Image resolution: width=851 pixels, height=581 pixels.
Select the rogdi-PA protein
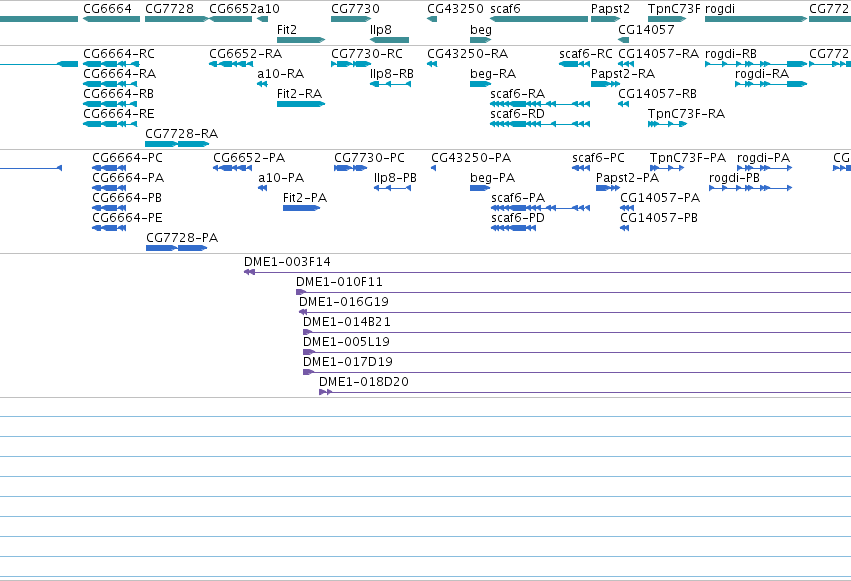click(765, 168)
